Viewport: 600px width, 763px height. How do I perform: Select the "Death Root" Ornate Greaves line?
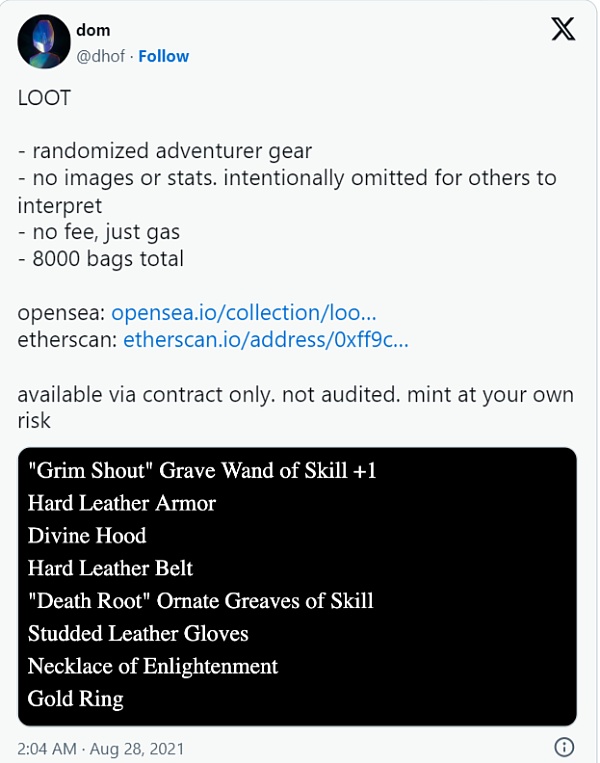(200, 601)
